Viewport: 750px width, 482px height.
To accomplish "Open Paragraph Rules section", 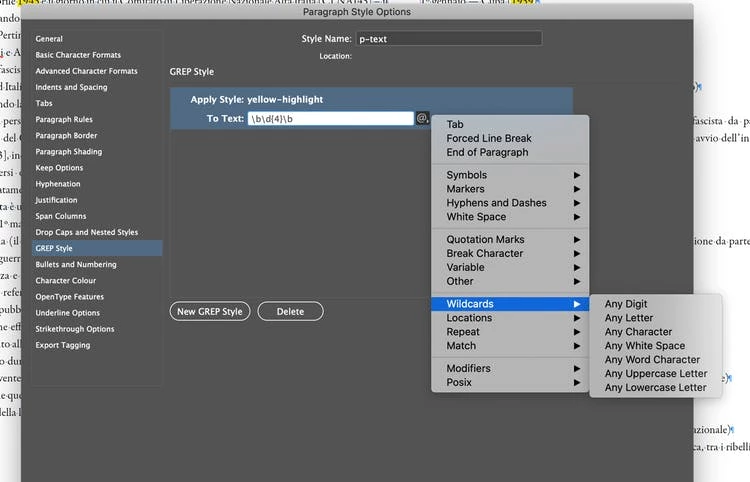I will (x=64, y=120).
